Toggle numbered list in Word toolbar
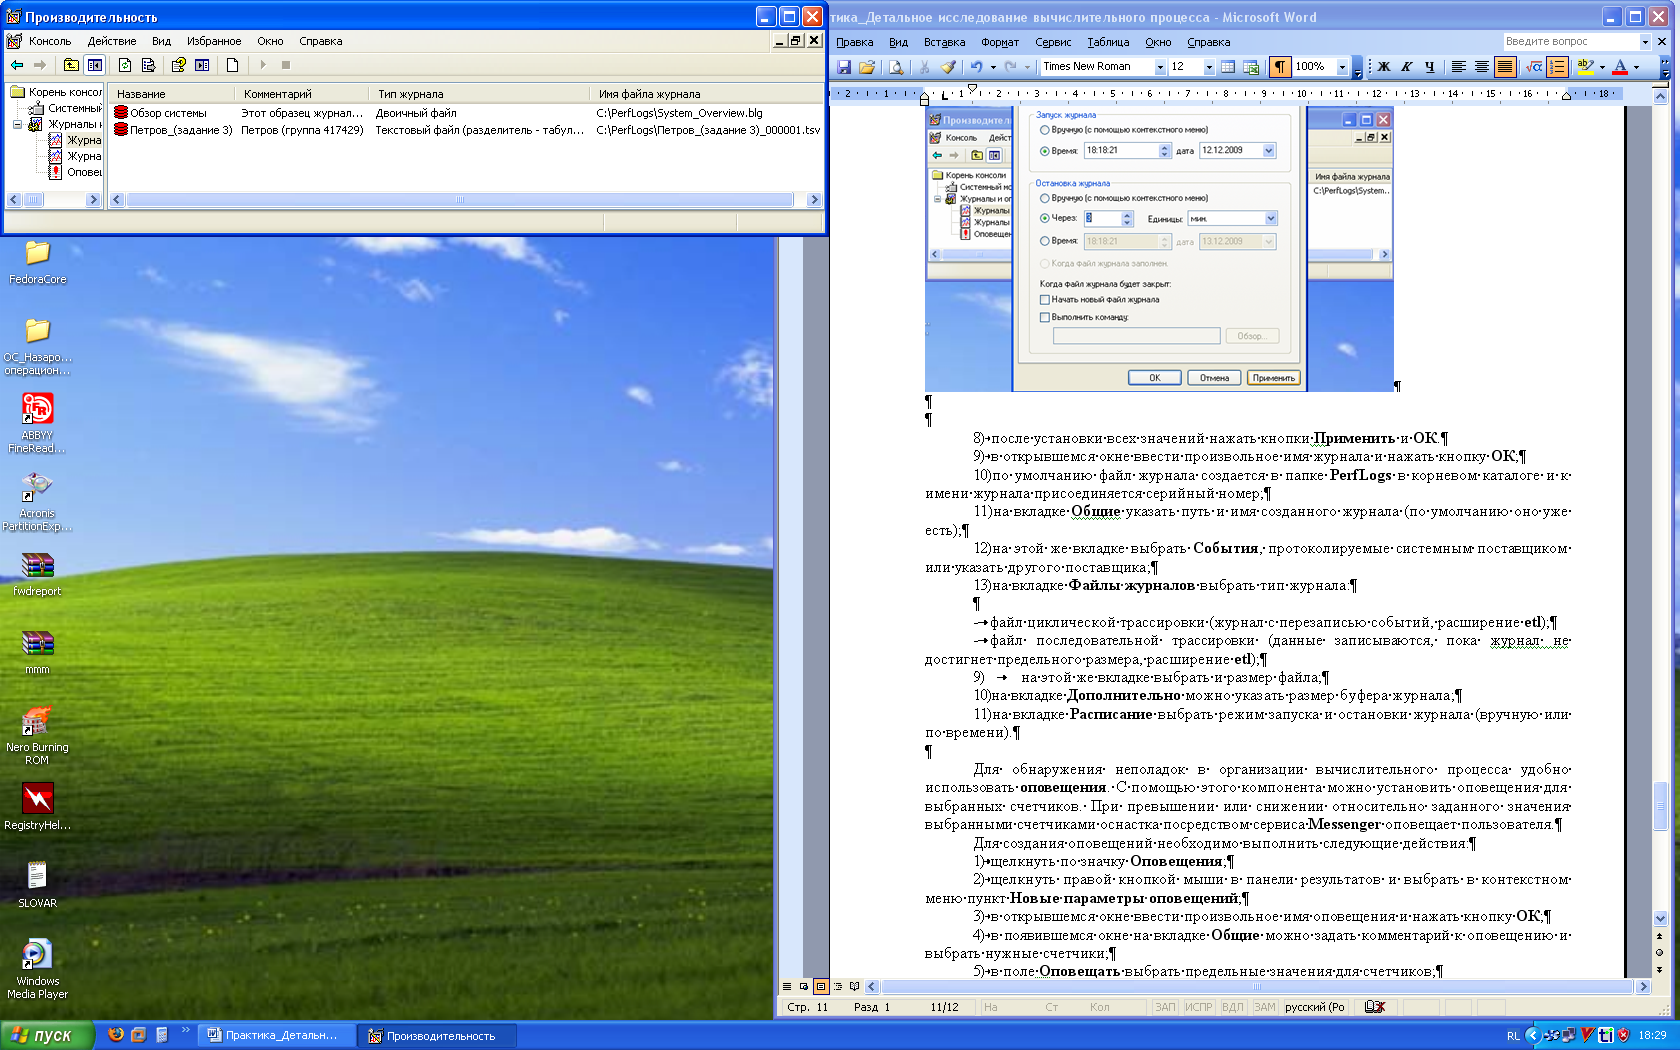Image resolution: width=1680 pixels, height=1050 pixels. pyautogui.click(x=1557, y=67)
